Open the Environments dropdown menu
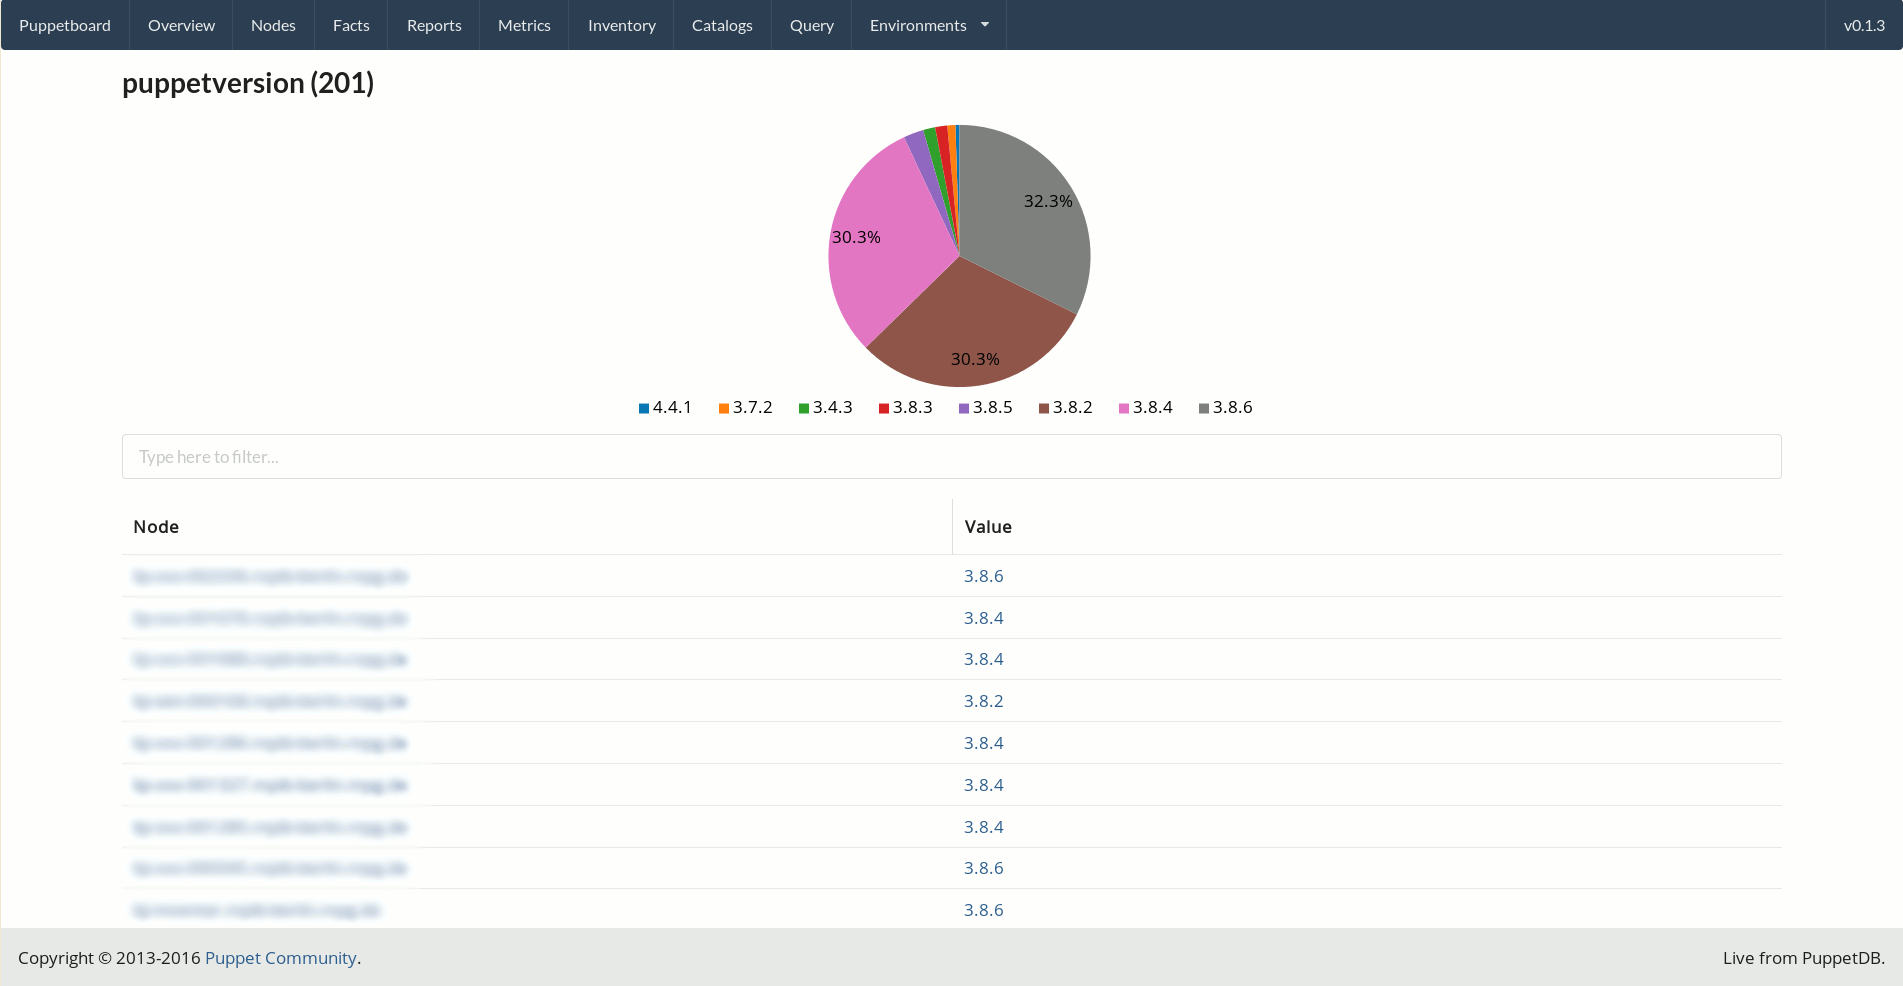 point(928,25)
